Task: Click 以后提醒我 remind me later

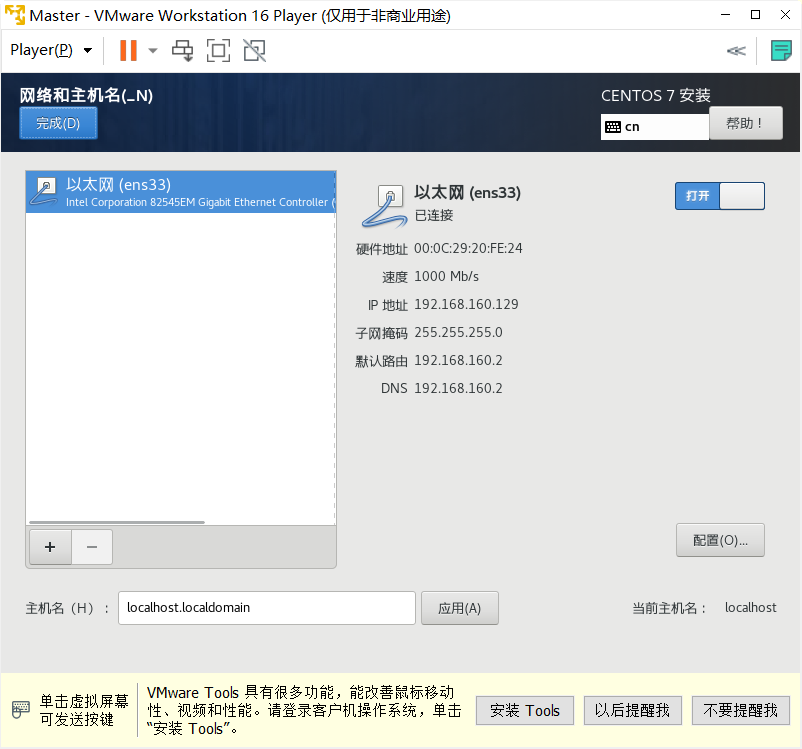Action: coord(633,711)
